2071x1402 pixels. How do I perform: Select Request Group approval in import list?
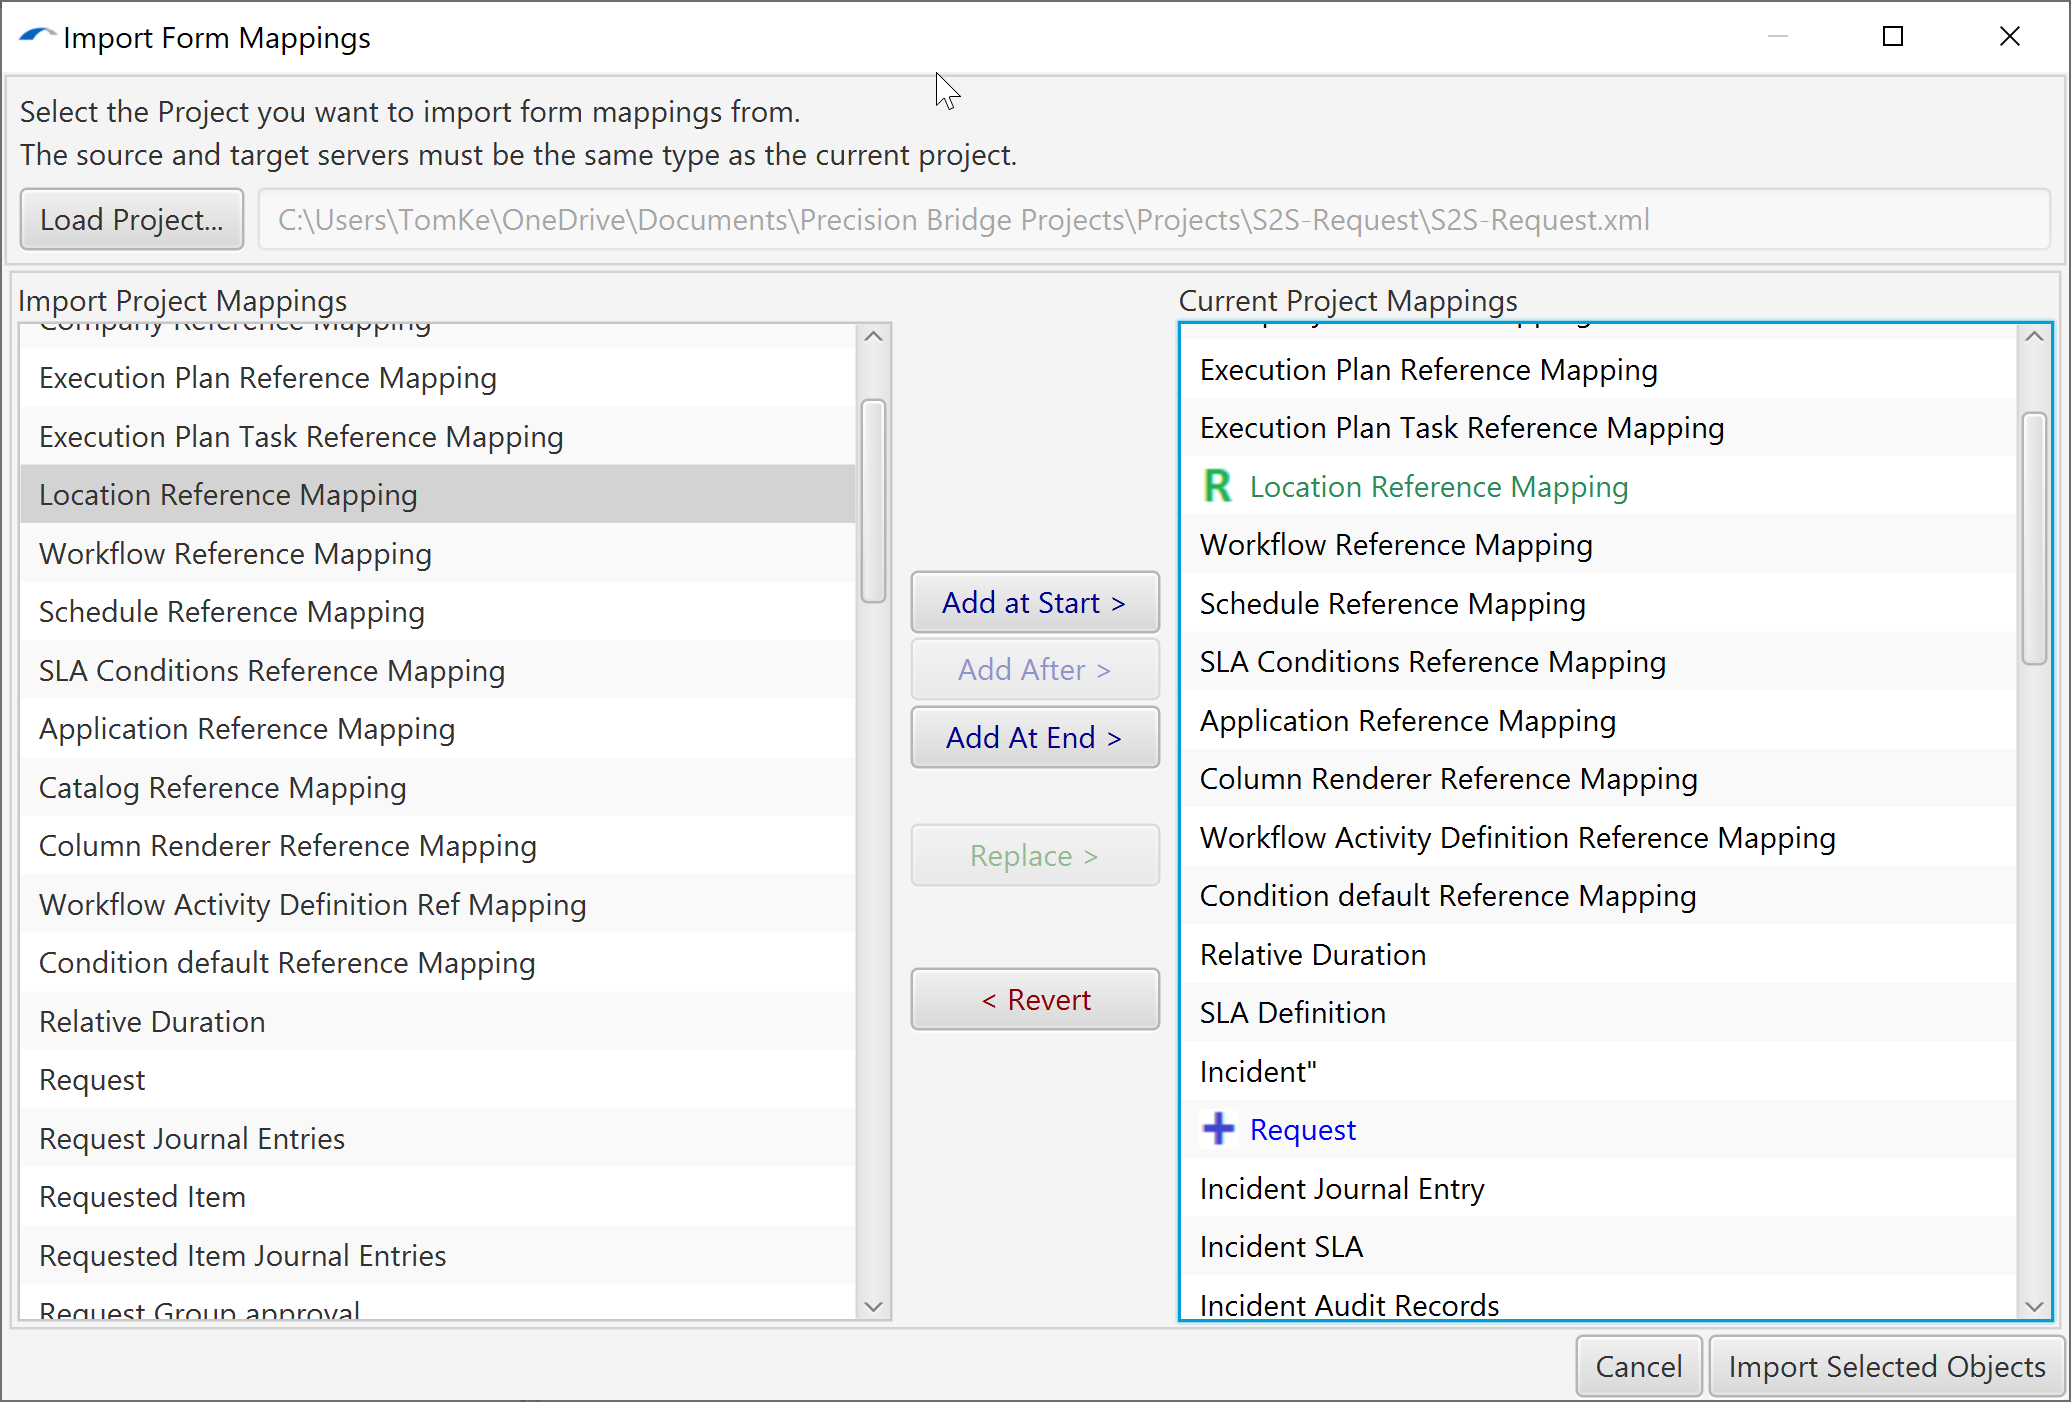coord(438,1302)
